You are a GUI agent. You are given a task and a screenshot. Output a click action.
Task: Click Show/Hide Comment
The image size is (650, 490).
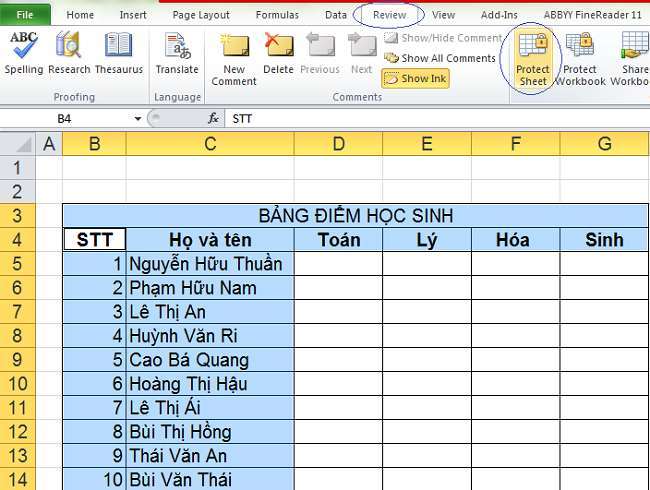[x=443, y=38]
